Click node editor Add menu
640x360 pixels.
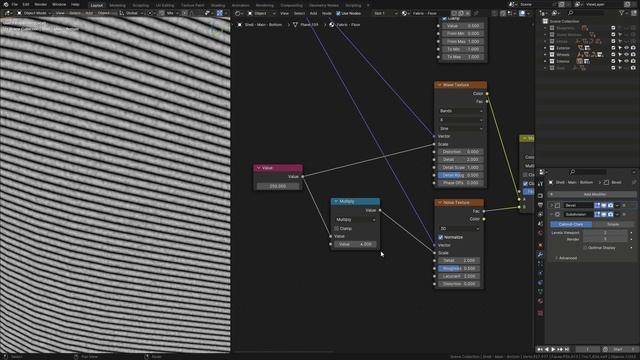(x=313, y=13)
